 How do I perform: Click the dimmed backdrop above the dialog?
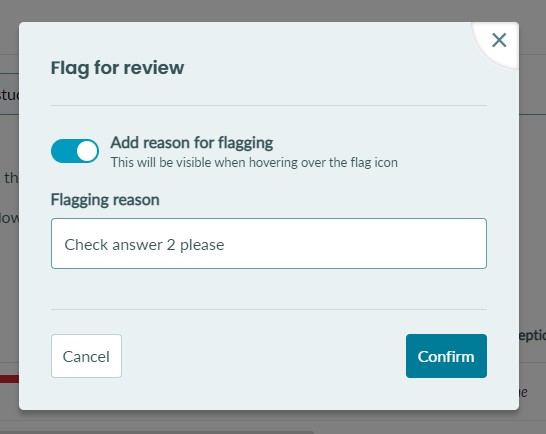(272, 10)
